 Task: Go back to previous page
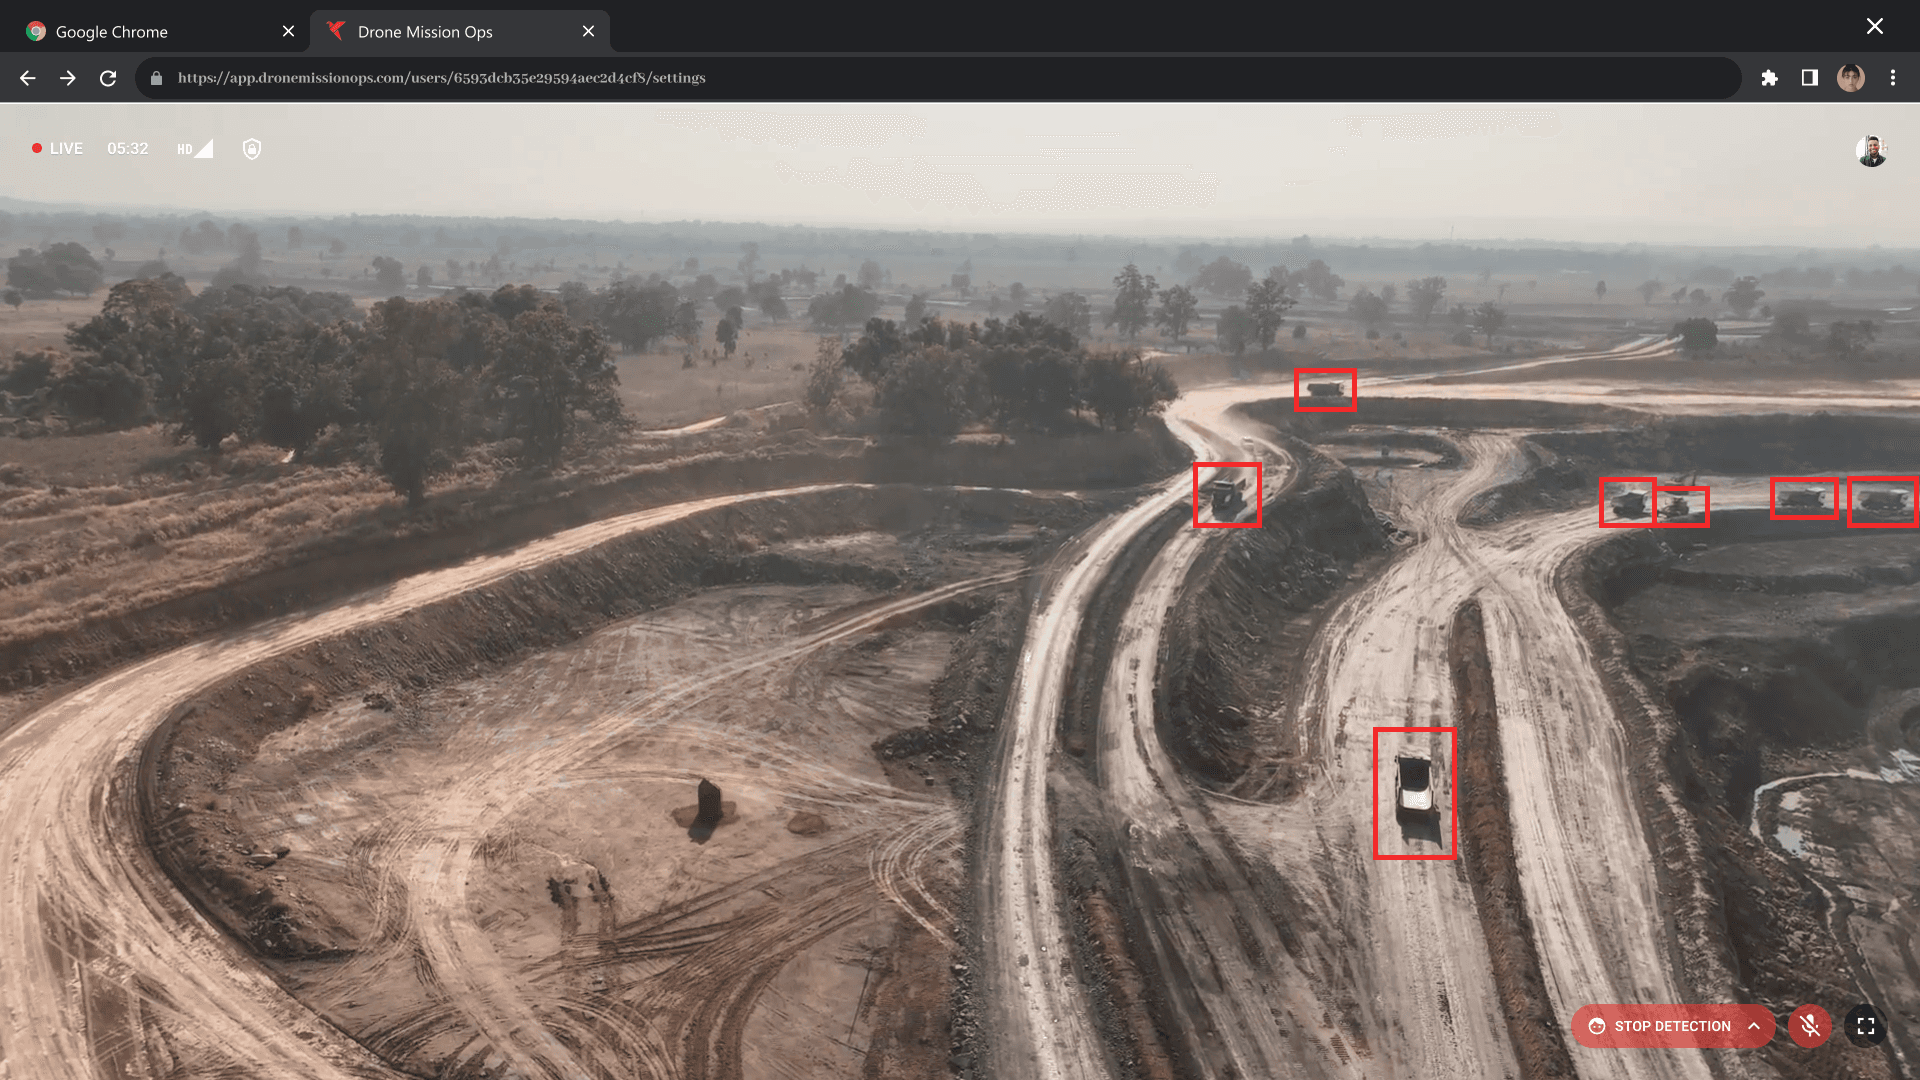28,78
